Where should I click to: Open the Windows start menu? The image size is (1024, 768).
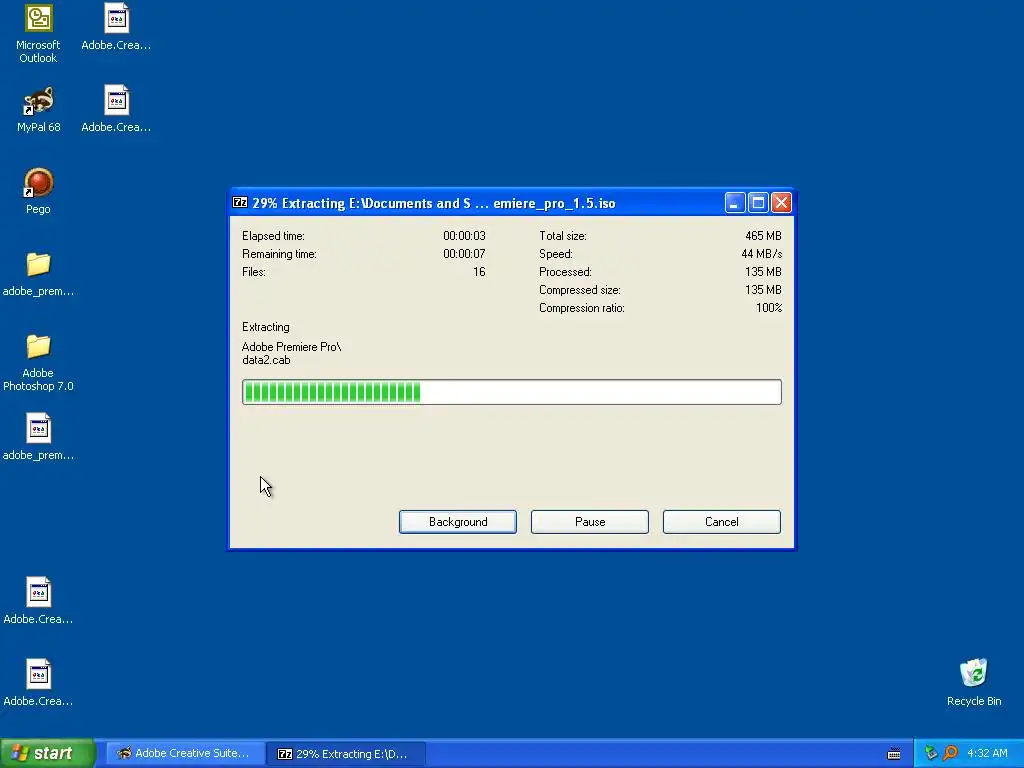(x=48, y=753)
